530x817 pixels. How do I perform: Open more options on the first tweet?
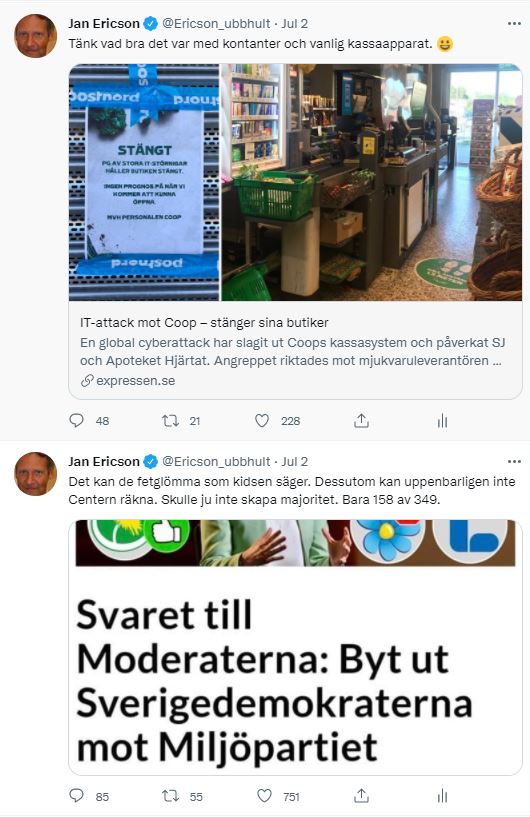pyautogui.click(x=514, y=23)
